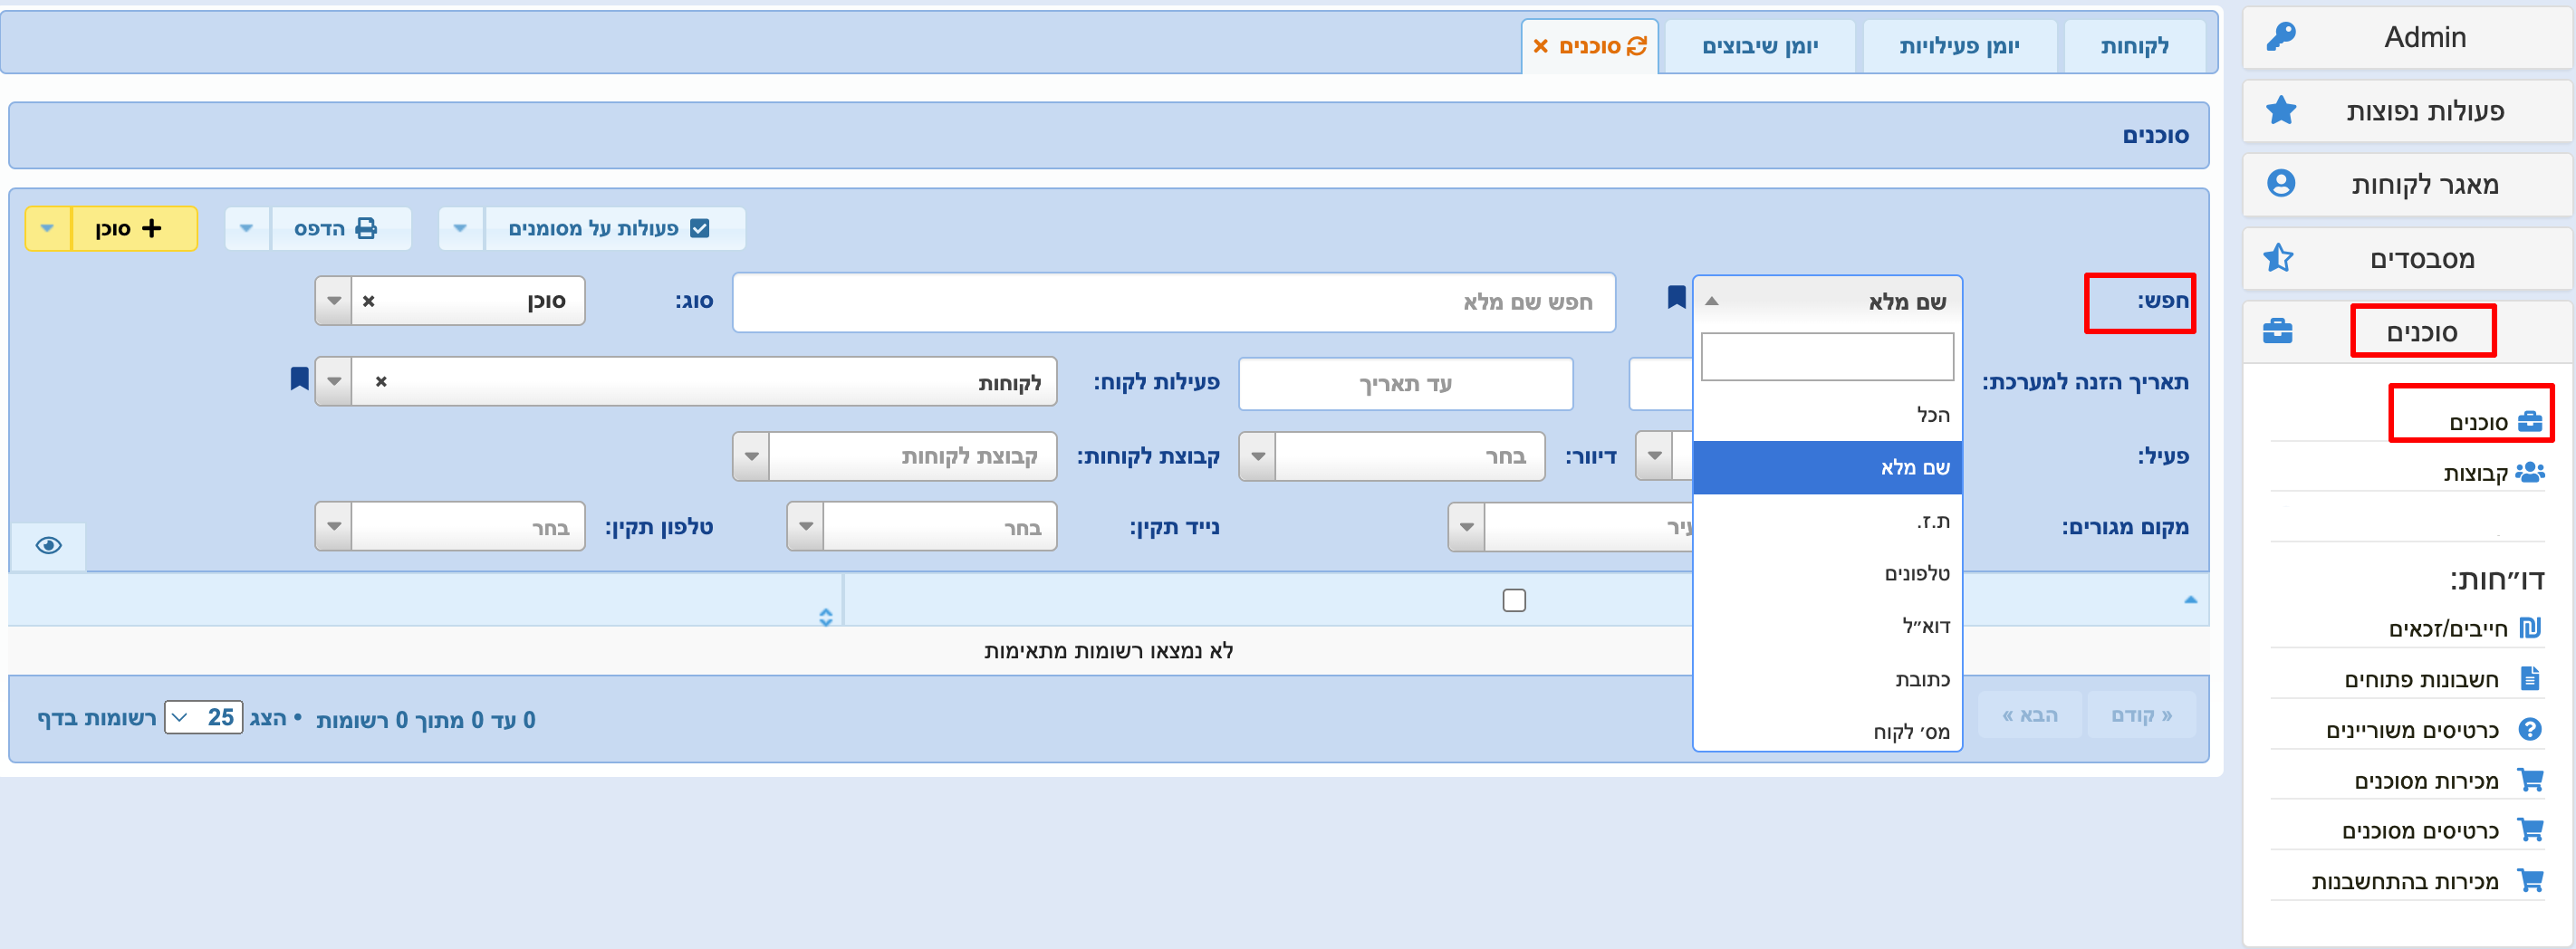Go to the next page with הבא

pos(2029,715)
